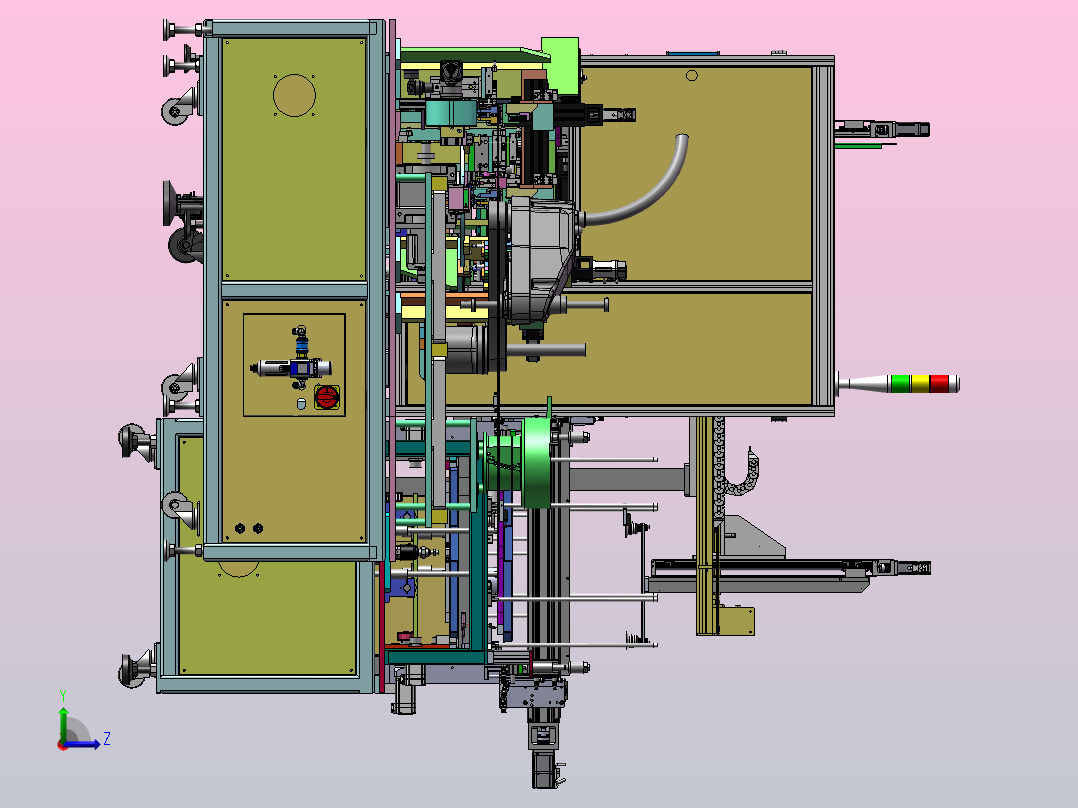Select the small actuator protruding at the upper right
Viewport: 1078px width, 808px height.
pyautogui.click(x=882, y=129)
